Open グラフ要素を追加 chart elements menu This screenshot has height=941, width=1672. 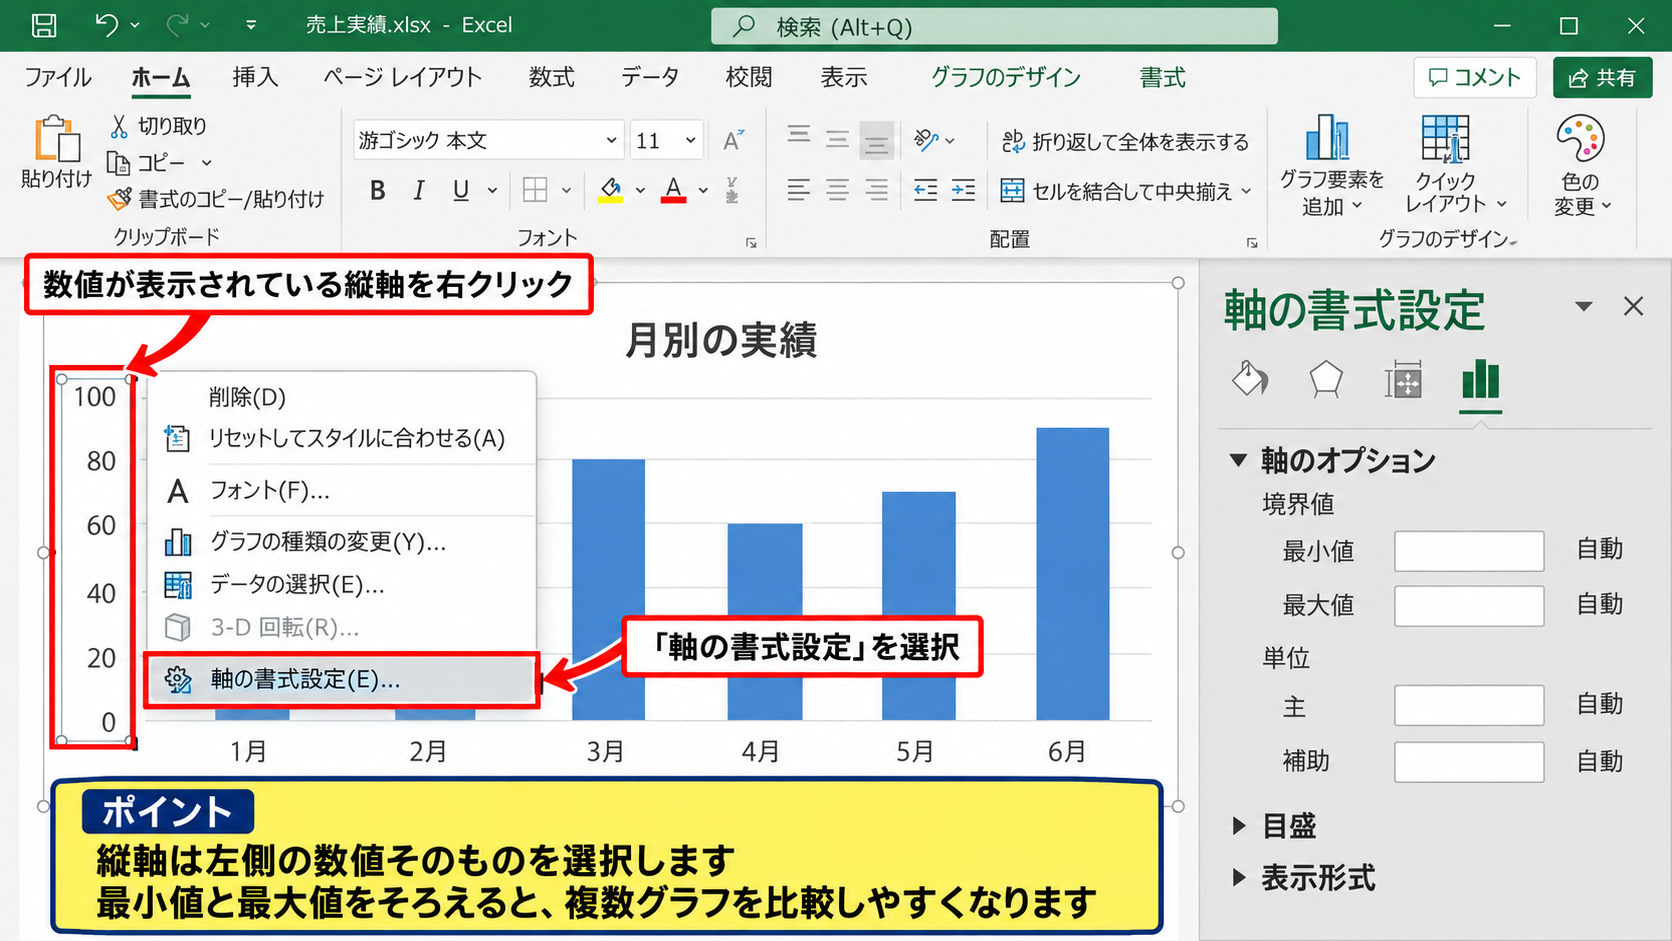pyautogui.click(x=1331, y=166)
